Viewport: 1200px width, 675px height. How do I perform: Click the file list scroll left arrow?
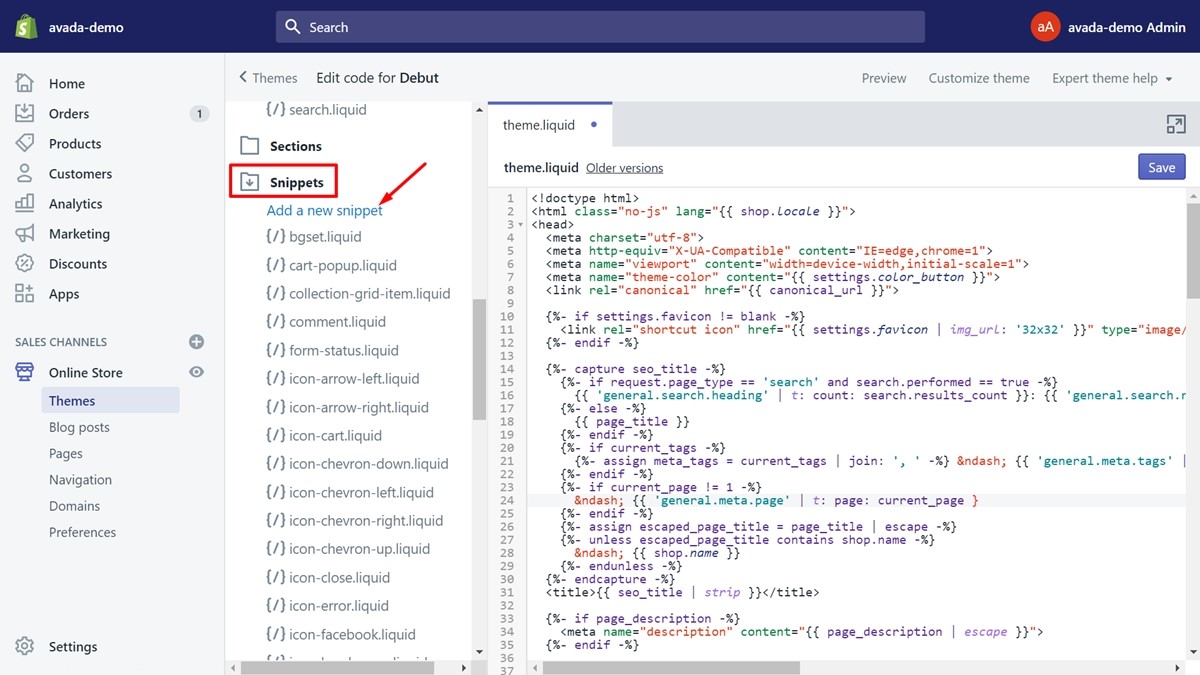coord(233,667)
